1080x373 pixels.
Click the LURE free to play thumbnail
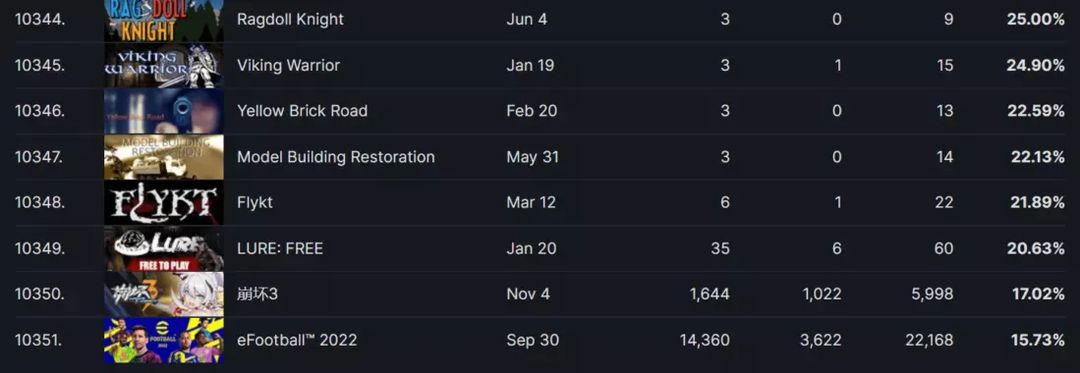tap(164, 248)
